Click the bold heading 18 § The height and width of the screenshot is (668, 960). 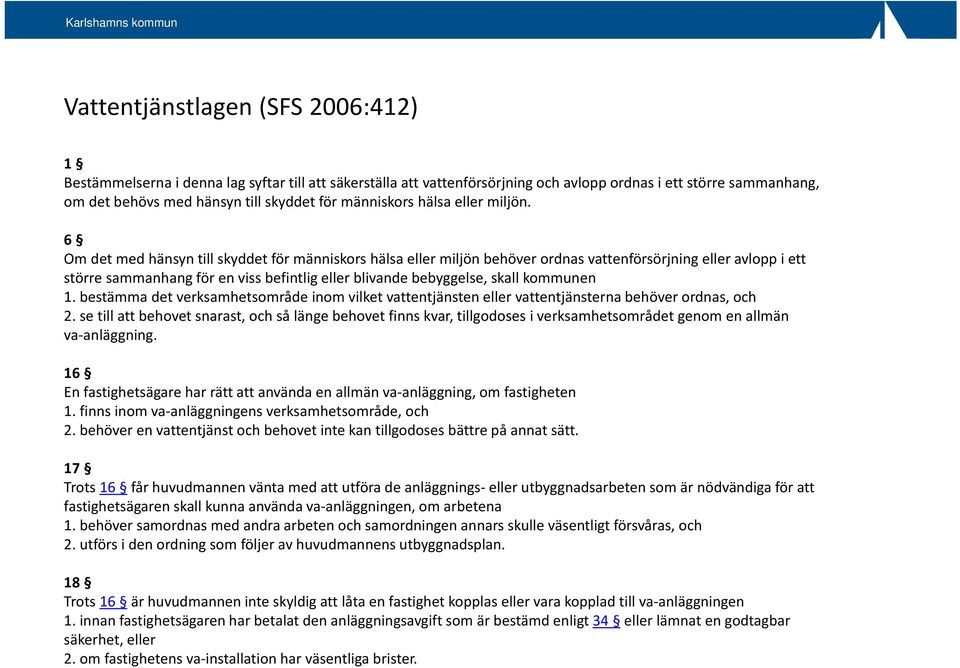[x=77, y=582]
